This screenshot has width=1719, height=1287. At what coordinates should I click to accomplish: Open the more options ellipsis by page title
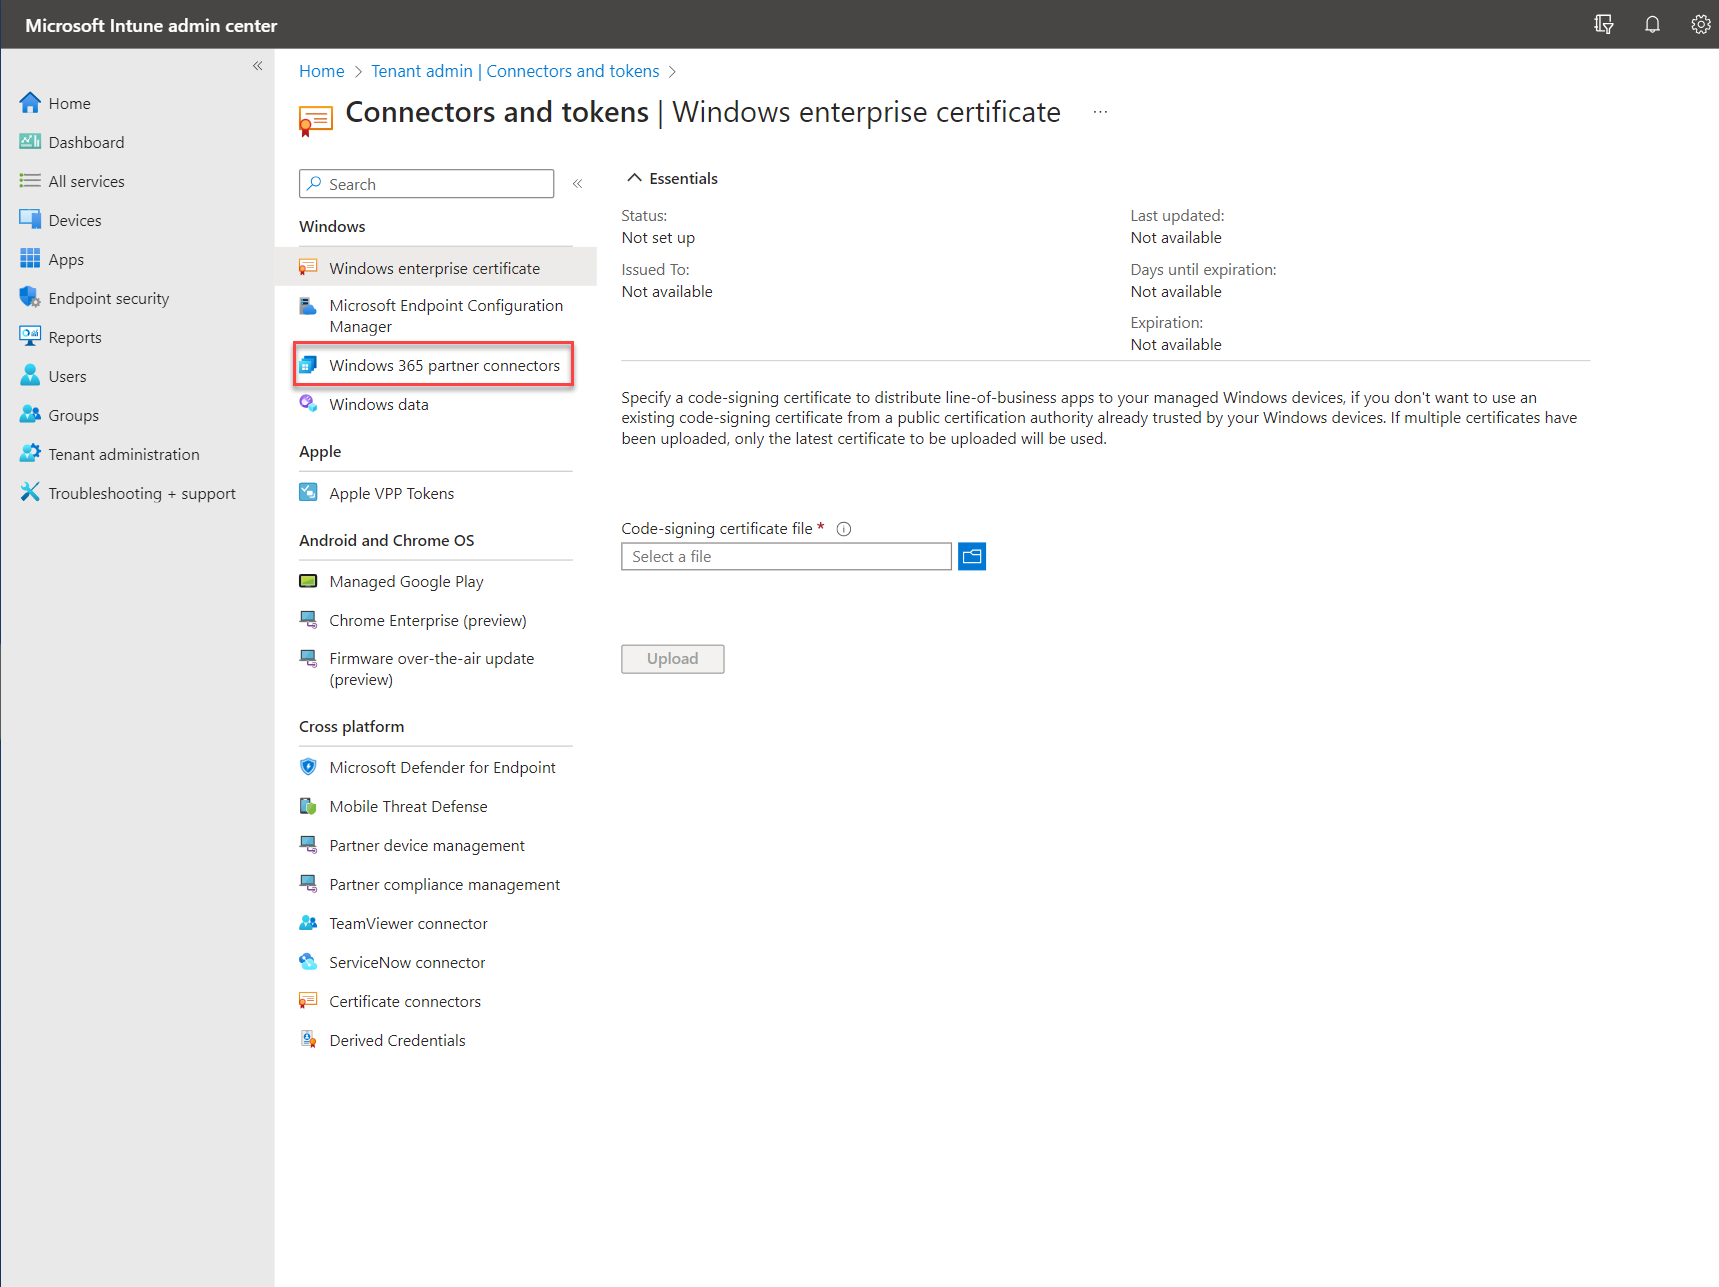[x=1100, y=112]
